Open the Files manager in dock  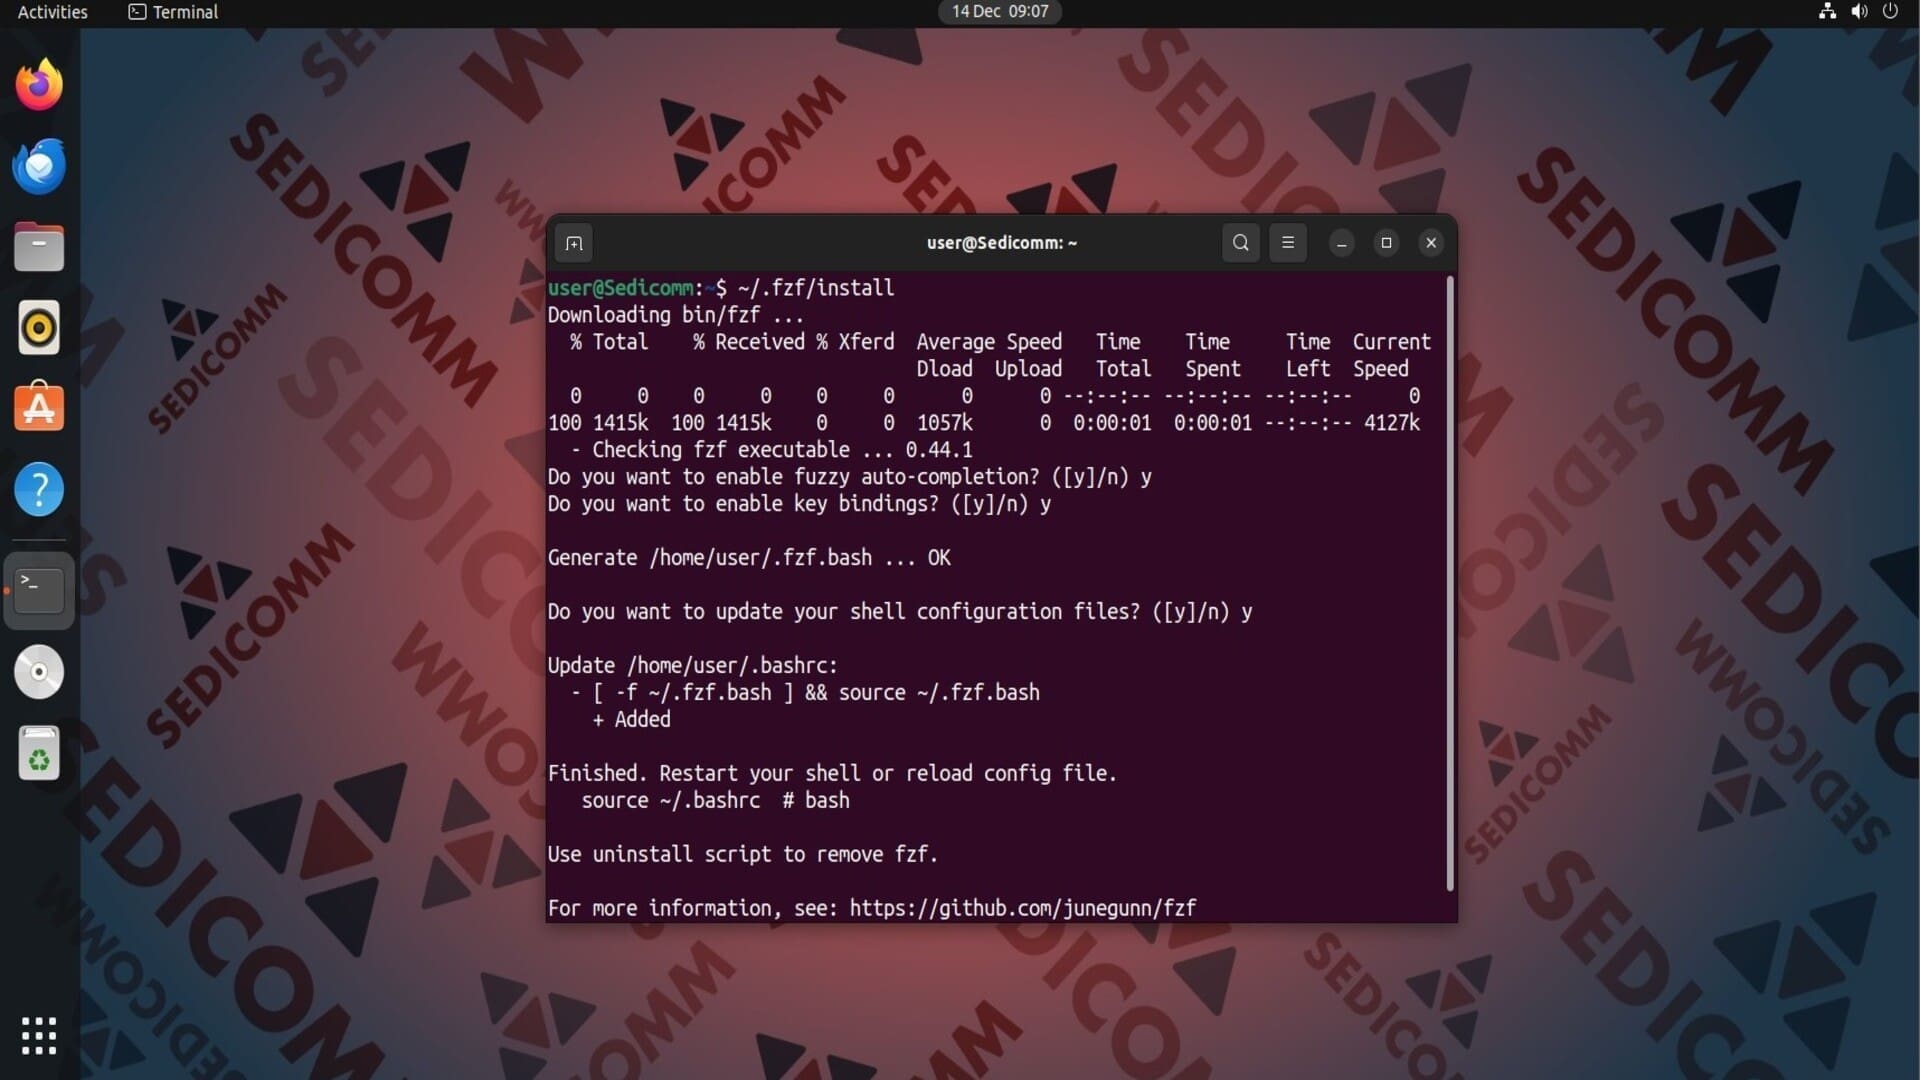[x=39, y=247]
